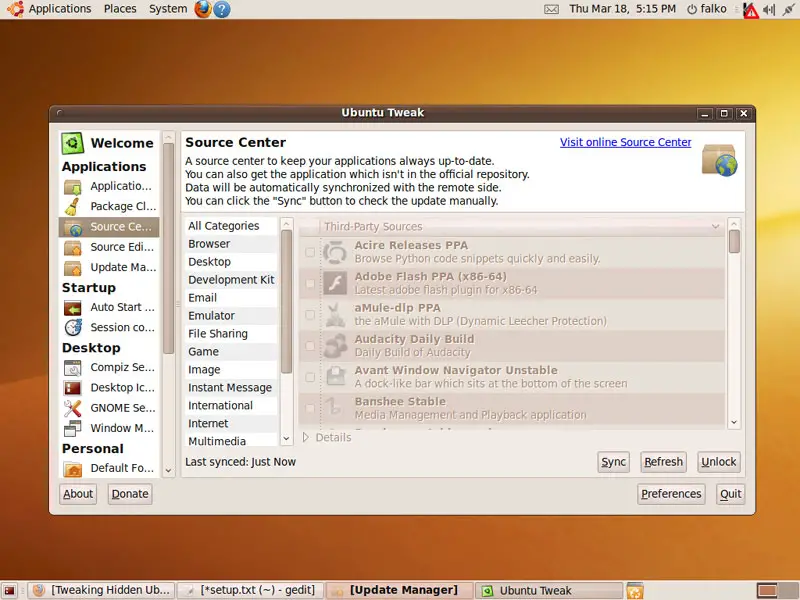Toggle the Audacity Daily Build checkbox
Viewport: 800px width, 600px height.
[310, 346]
